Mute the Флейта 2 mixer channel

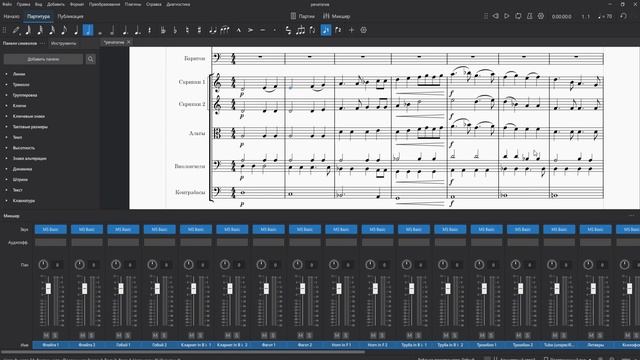click(82, 335)
